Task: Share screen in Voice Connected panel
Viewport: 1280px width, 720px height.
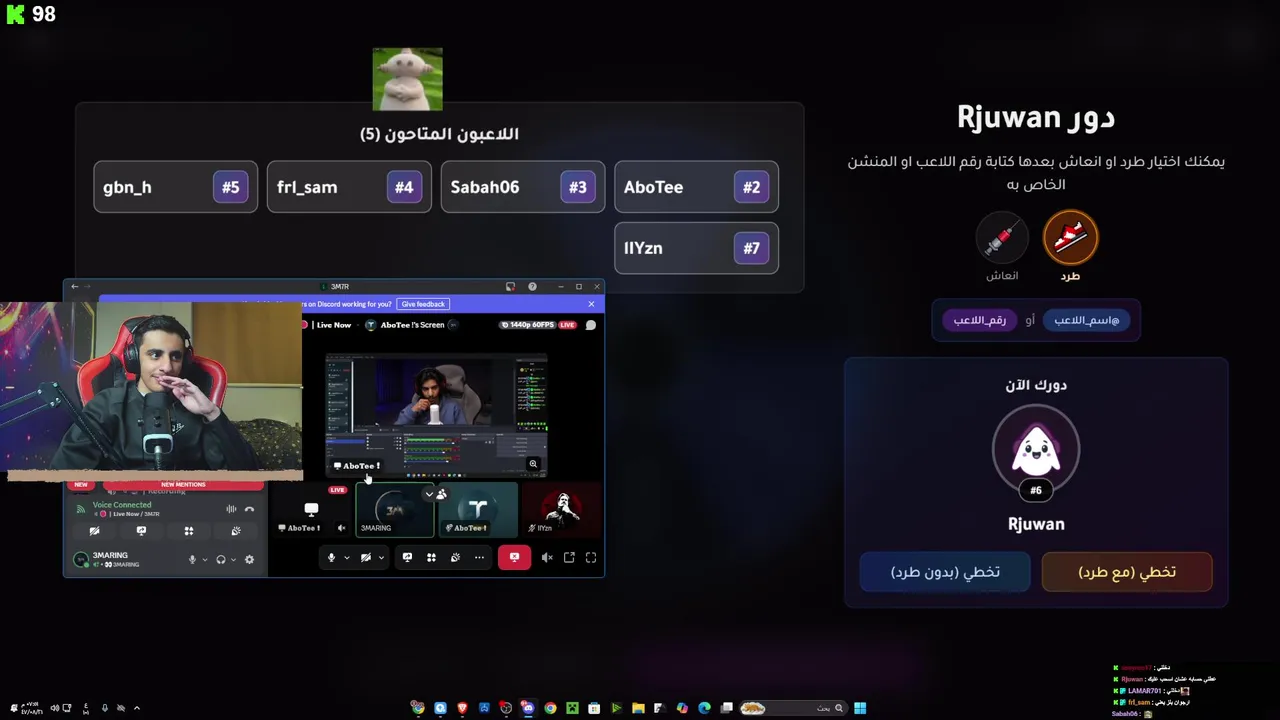Action: pyautogui.click(x=141, y=531)
